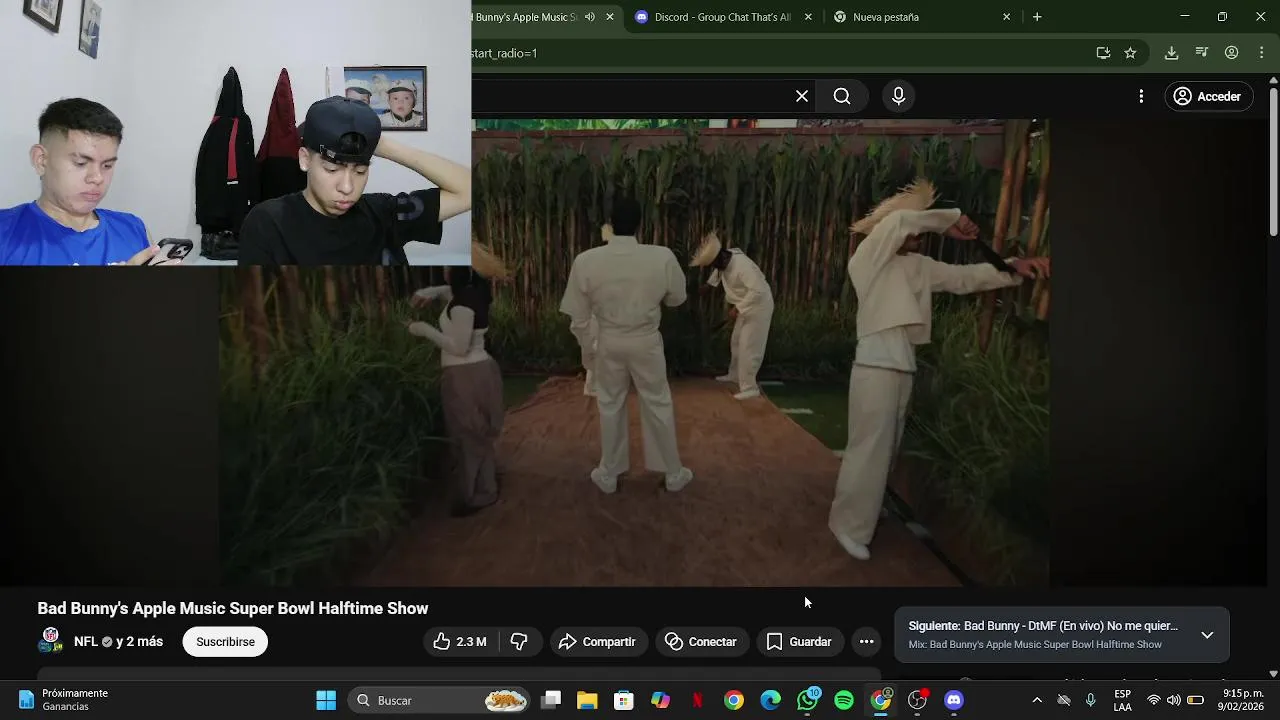Screen dimensions: 1280x720
Task: Show hidden system tray icons
Action: pyautogui.click(x=1037, y=700)
